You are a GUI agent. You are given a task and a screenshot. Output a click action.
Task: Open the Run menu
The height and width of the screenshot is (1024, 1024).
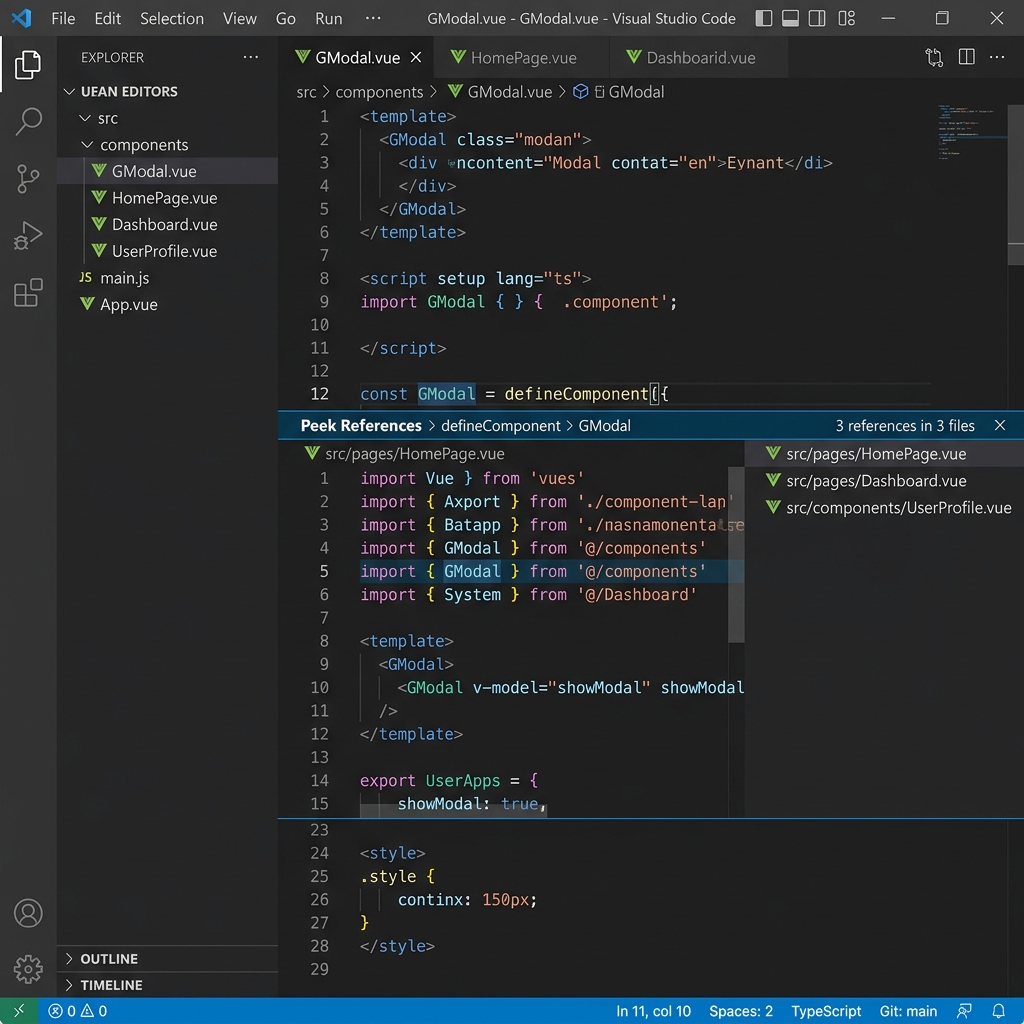328,18
